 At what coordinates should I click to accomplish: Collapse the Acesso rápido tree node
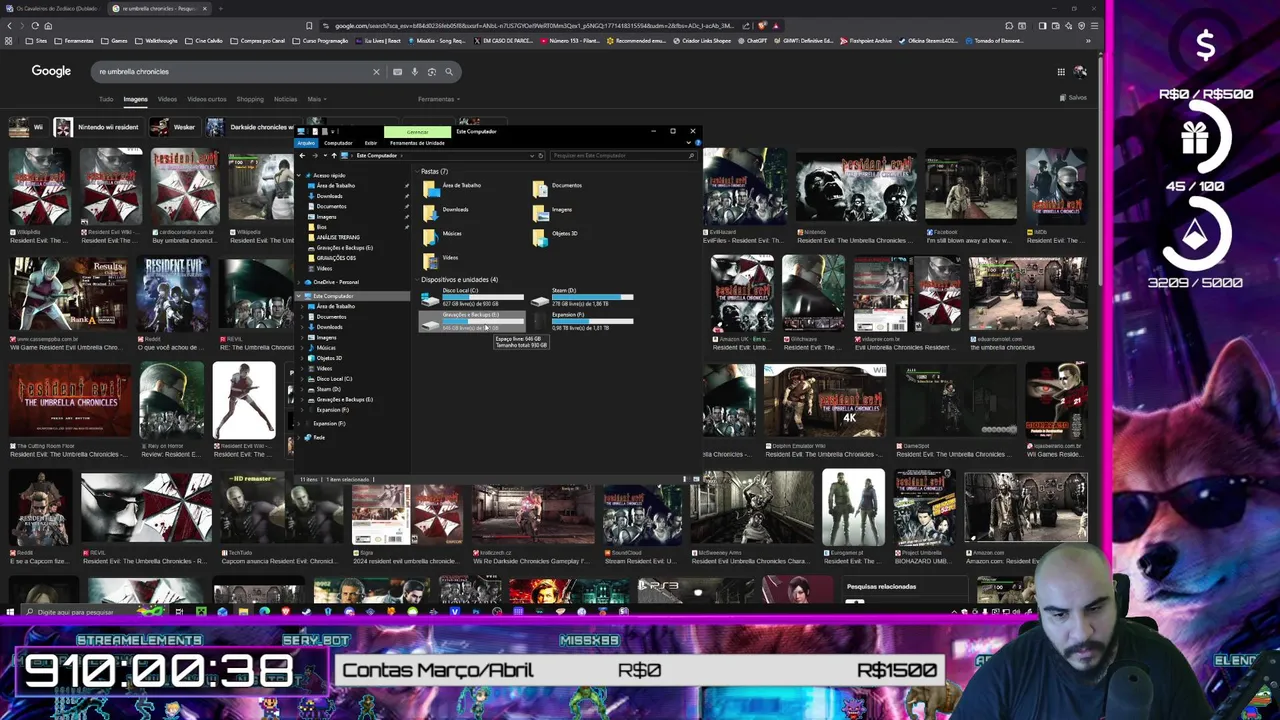[301, 175]
